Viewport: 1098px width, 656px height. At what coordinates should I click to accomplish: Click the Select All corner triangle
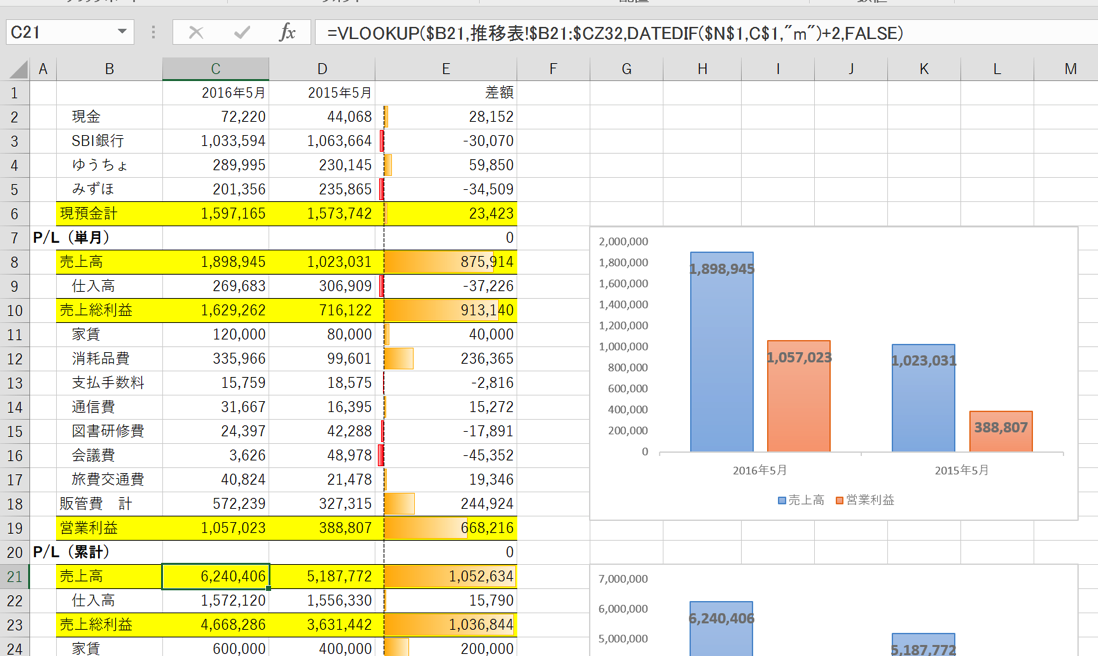tap(18, 69)
